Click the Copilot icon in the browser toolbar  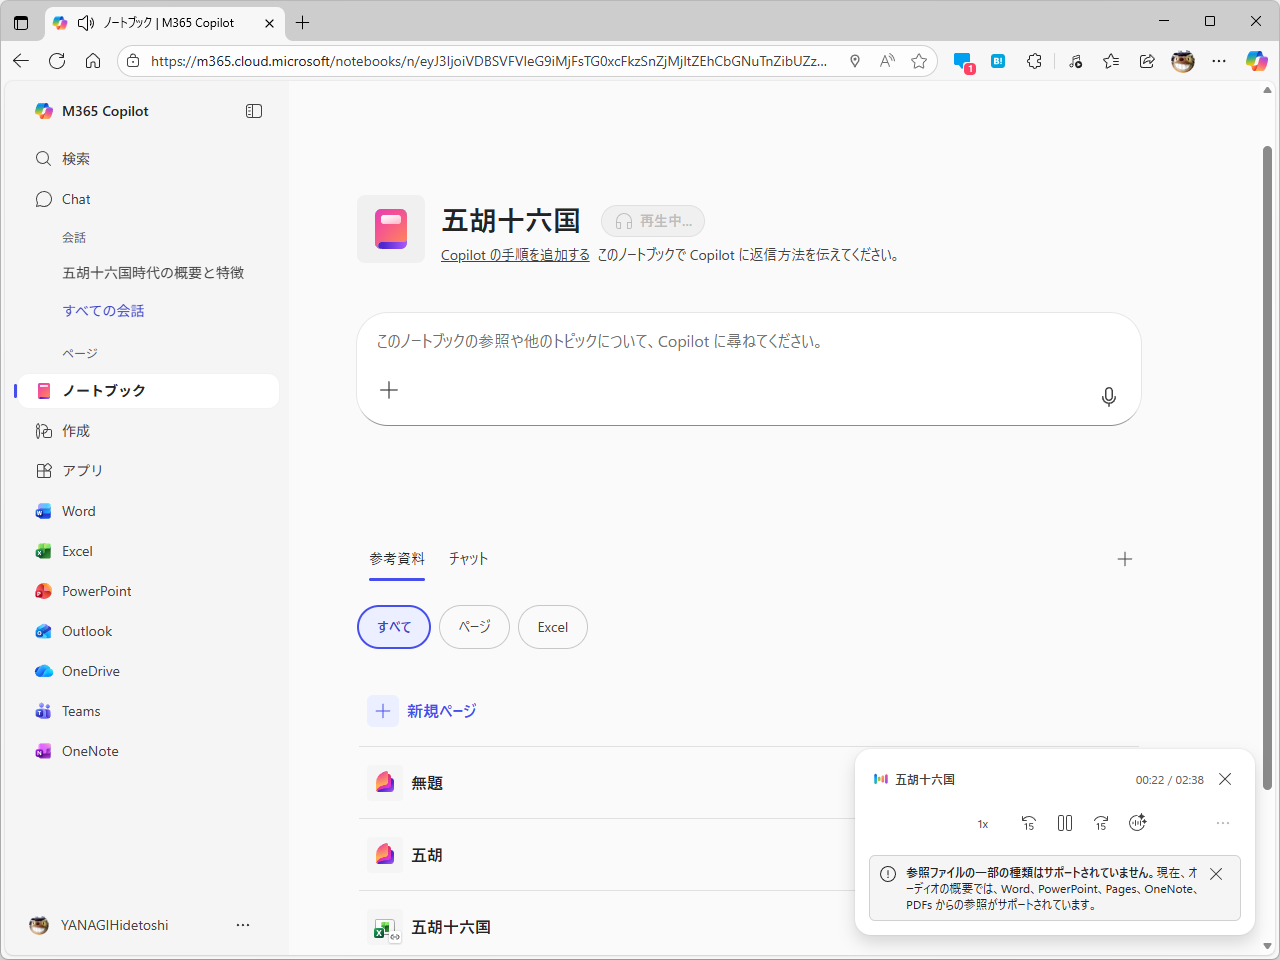(x=1256, y=61)
